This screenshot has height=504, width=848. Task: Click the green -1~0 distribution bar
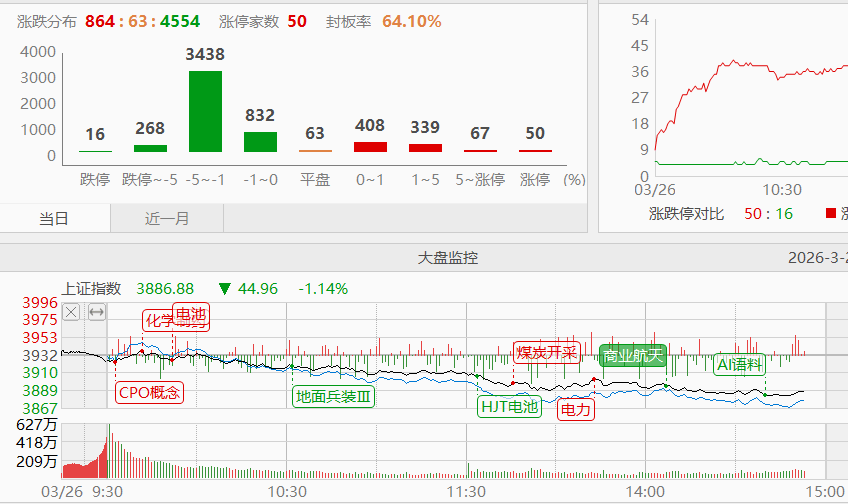260,142
